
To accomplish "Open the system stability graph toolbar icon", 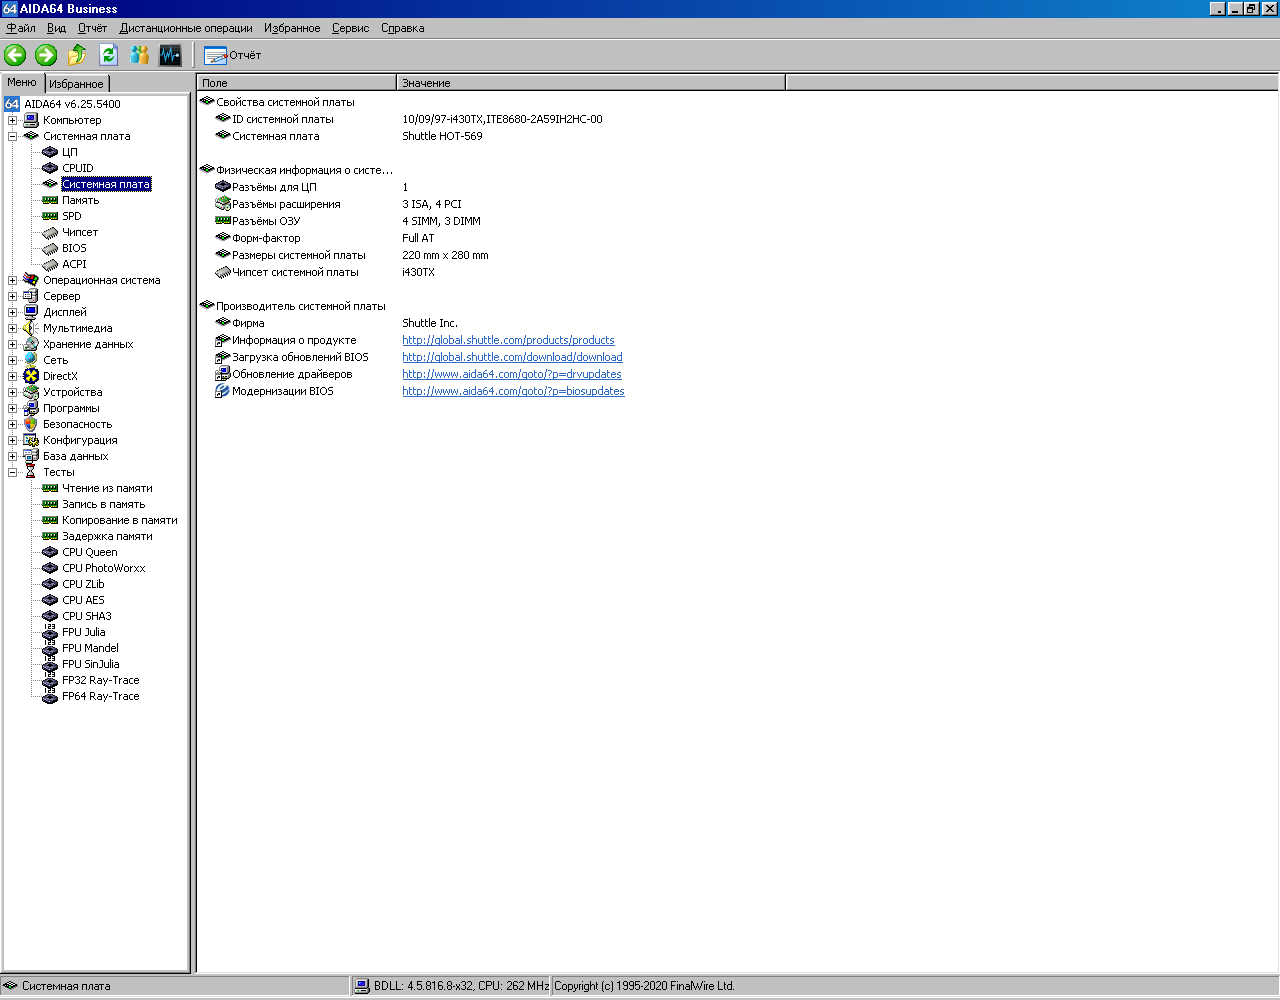I will (170, 55).
